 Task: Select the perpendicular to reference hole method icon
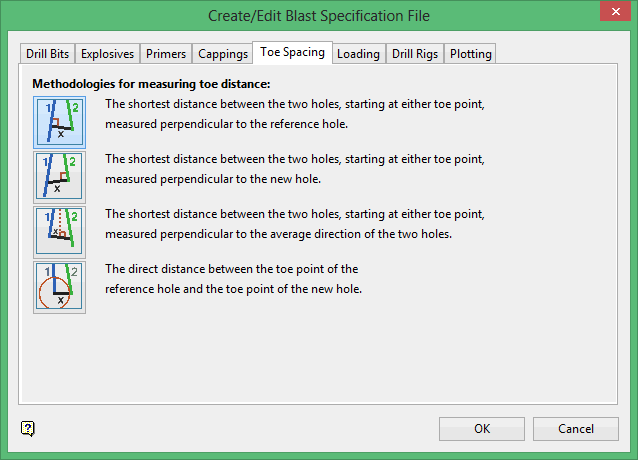[59, 122]
